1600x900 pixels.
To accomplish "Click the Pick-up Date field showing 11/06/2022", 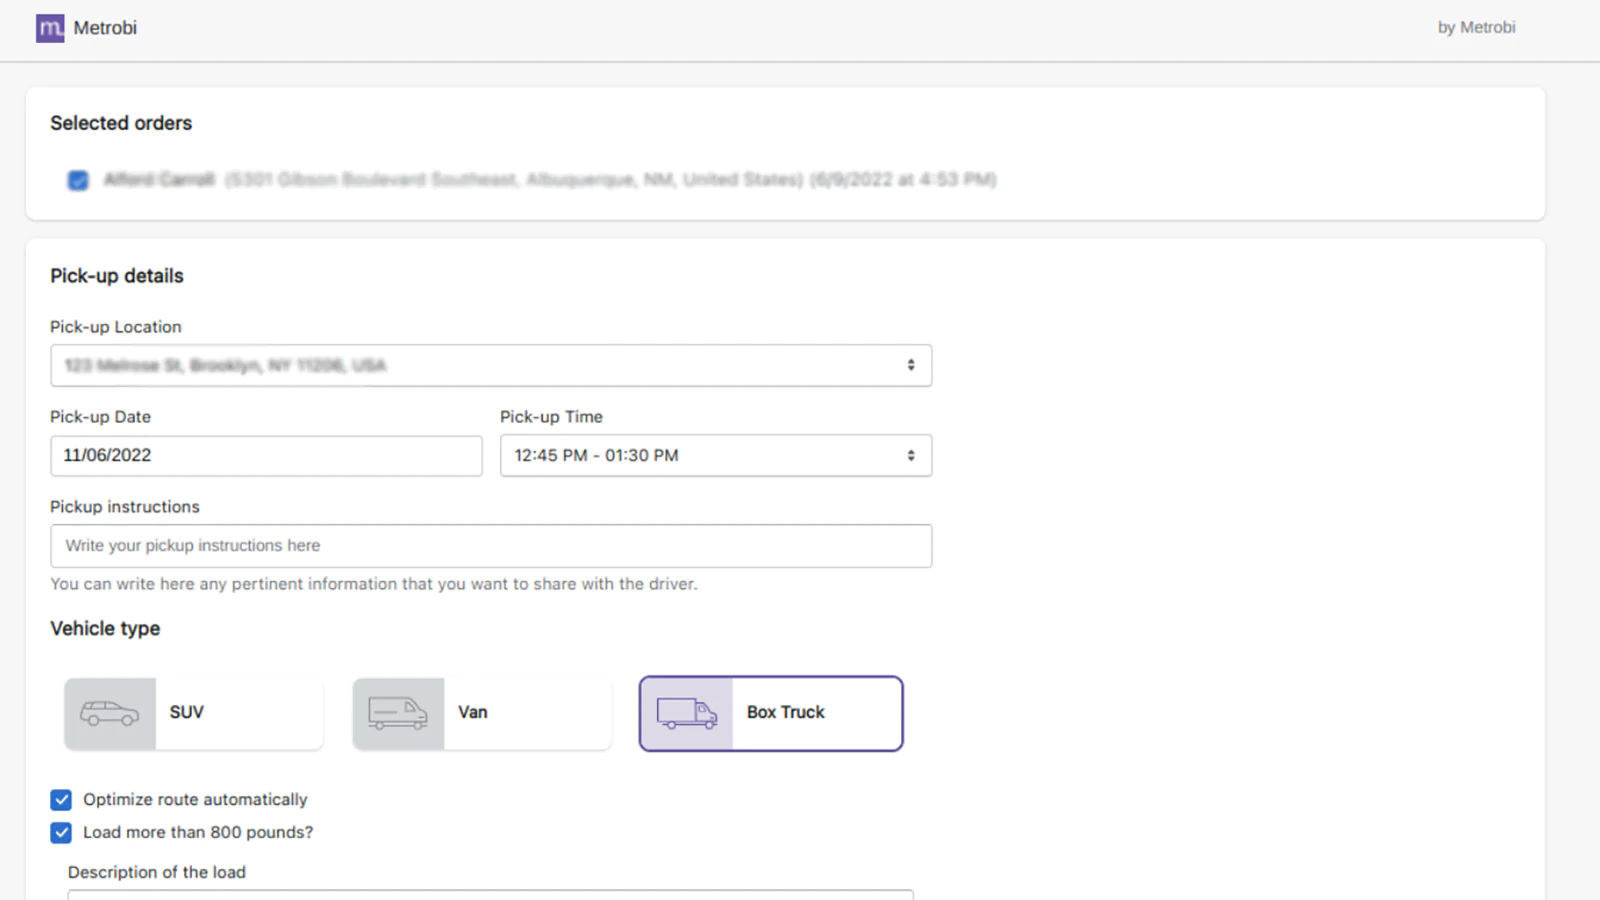I will (x=266, y=455).
